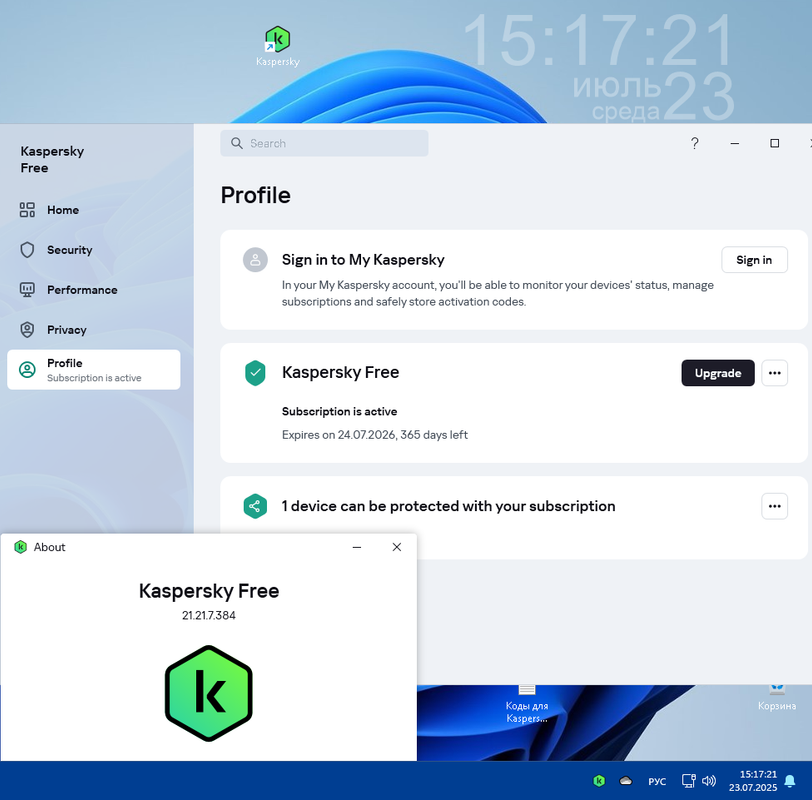This screenshot has height=800, width=812.
Task: Click the Kaspersky Free title in About
Action: click(x=209, y=591)
